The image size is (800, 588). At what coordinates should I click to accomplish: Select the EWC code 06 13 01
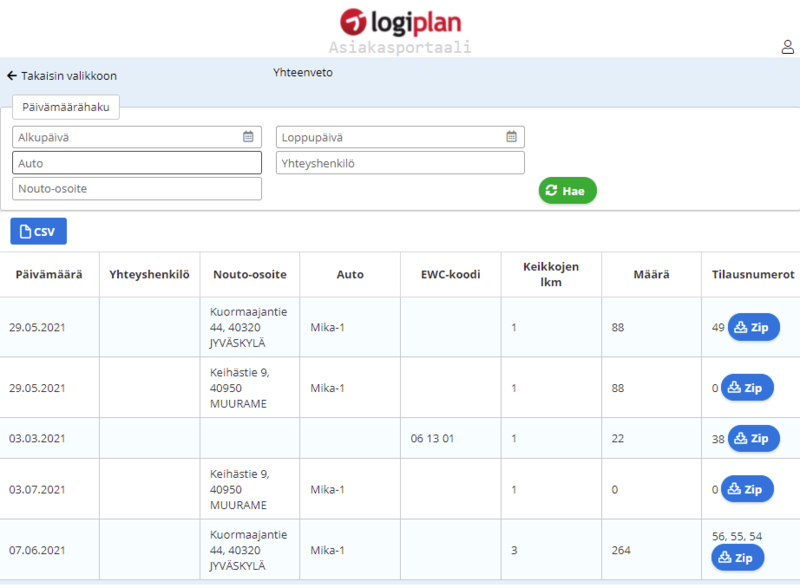(x=432, y=438)
